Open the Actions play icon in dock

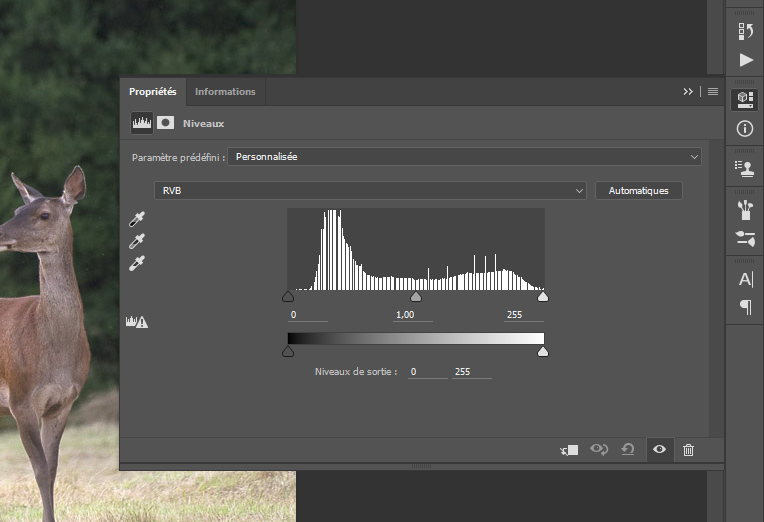point(745,60)
